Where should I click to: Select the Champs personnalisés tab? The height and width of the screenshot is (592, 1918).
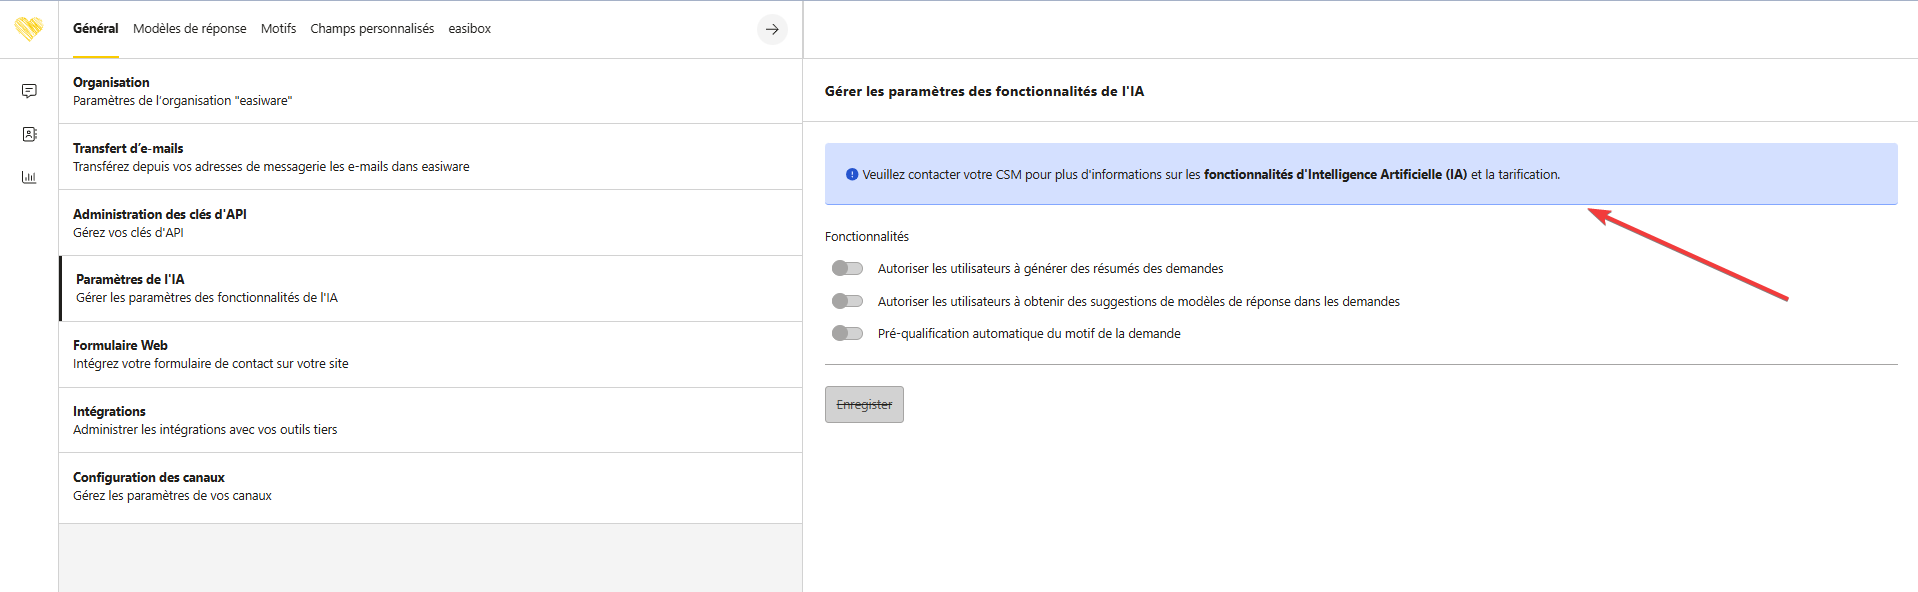tap(372, 29)
